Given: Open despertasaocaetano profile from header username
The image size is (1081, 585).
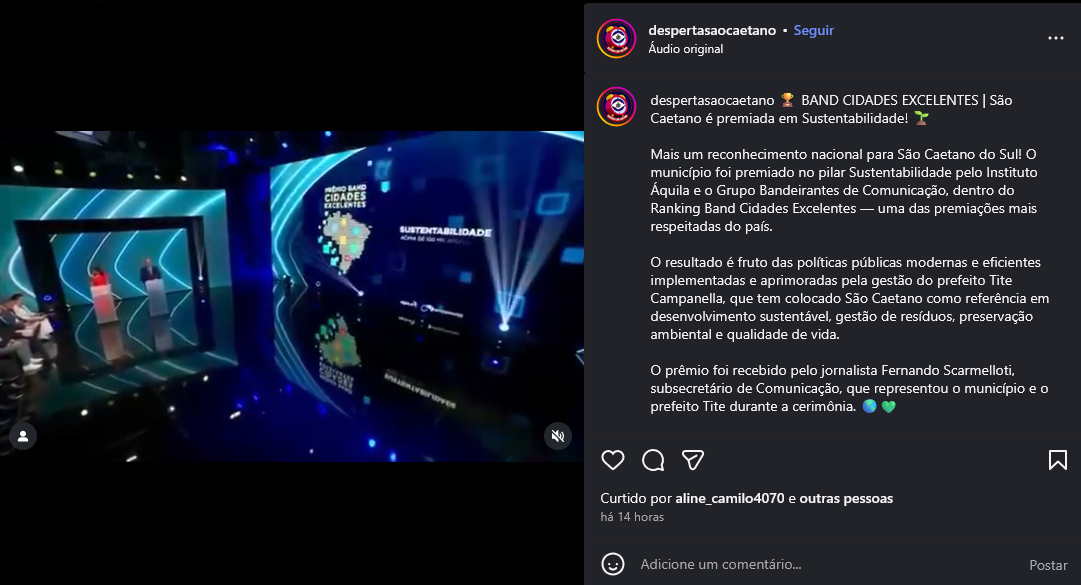Looking at the screenshot, I should [x=711, y=30].
